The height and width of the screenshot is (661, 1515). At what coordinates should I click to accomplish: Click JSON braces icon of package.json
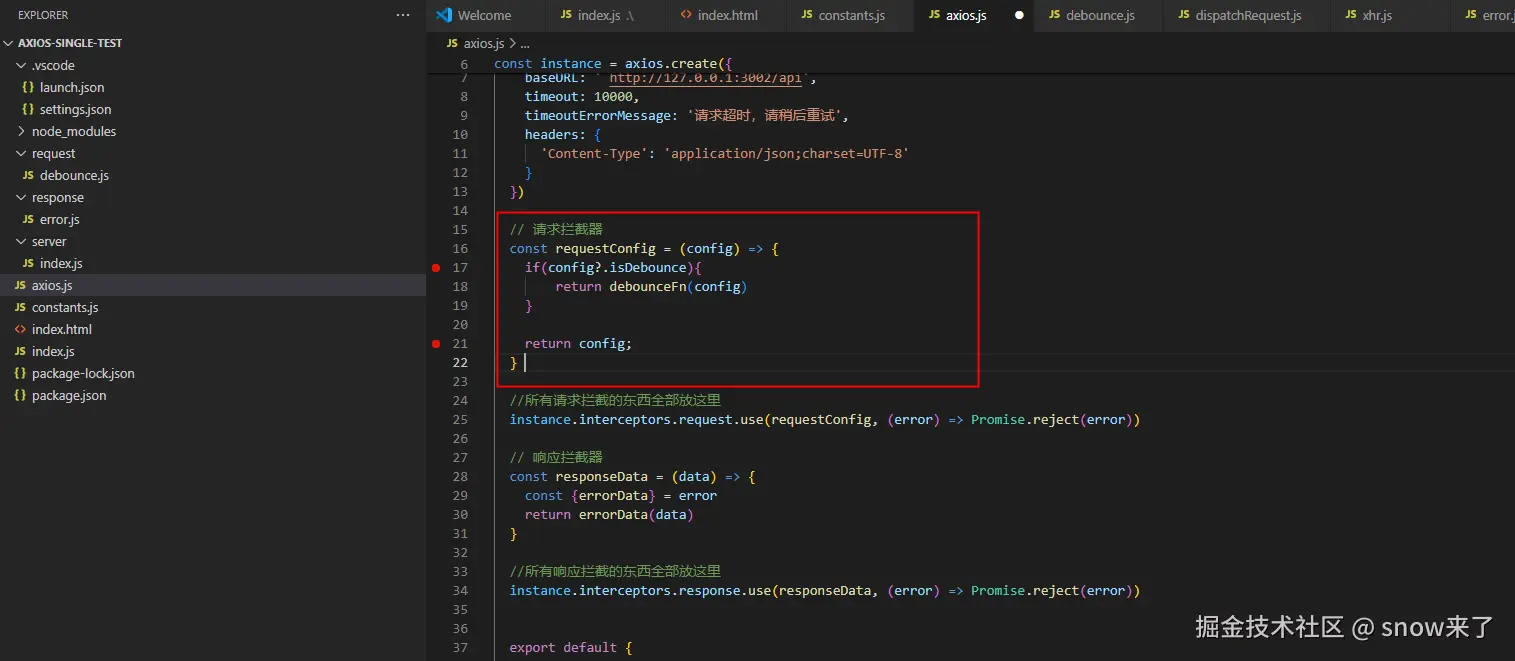21,395
